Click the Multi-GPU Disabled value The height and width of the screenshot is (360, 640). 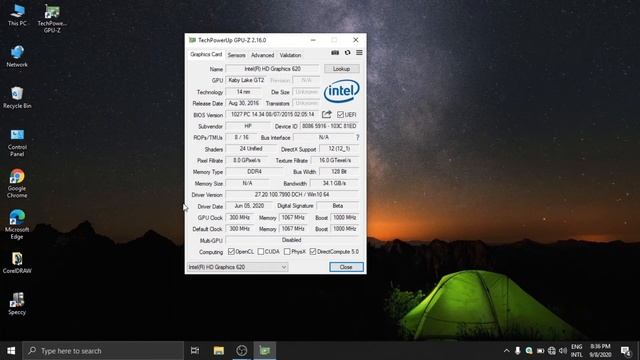[x=292, y=240]
